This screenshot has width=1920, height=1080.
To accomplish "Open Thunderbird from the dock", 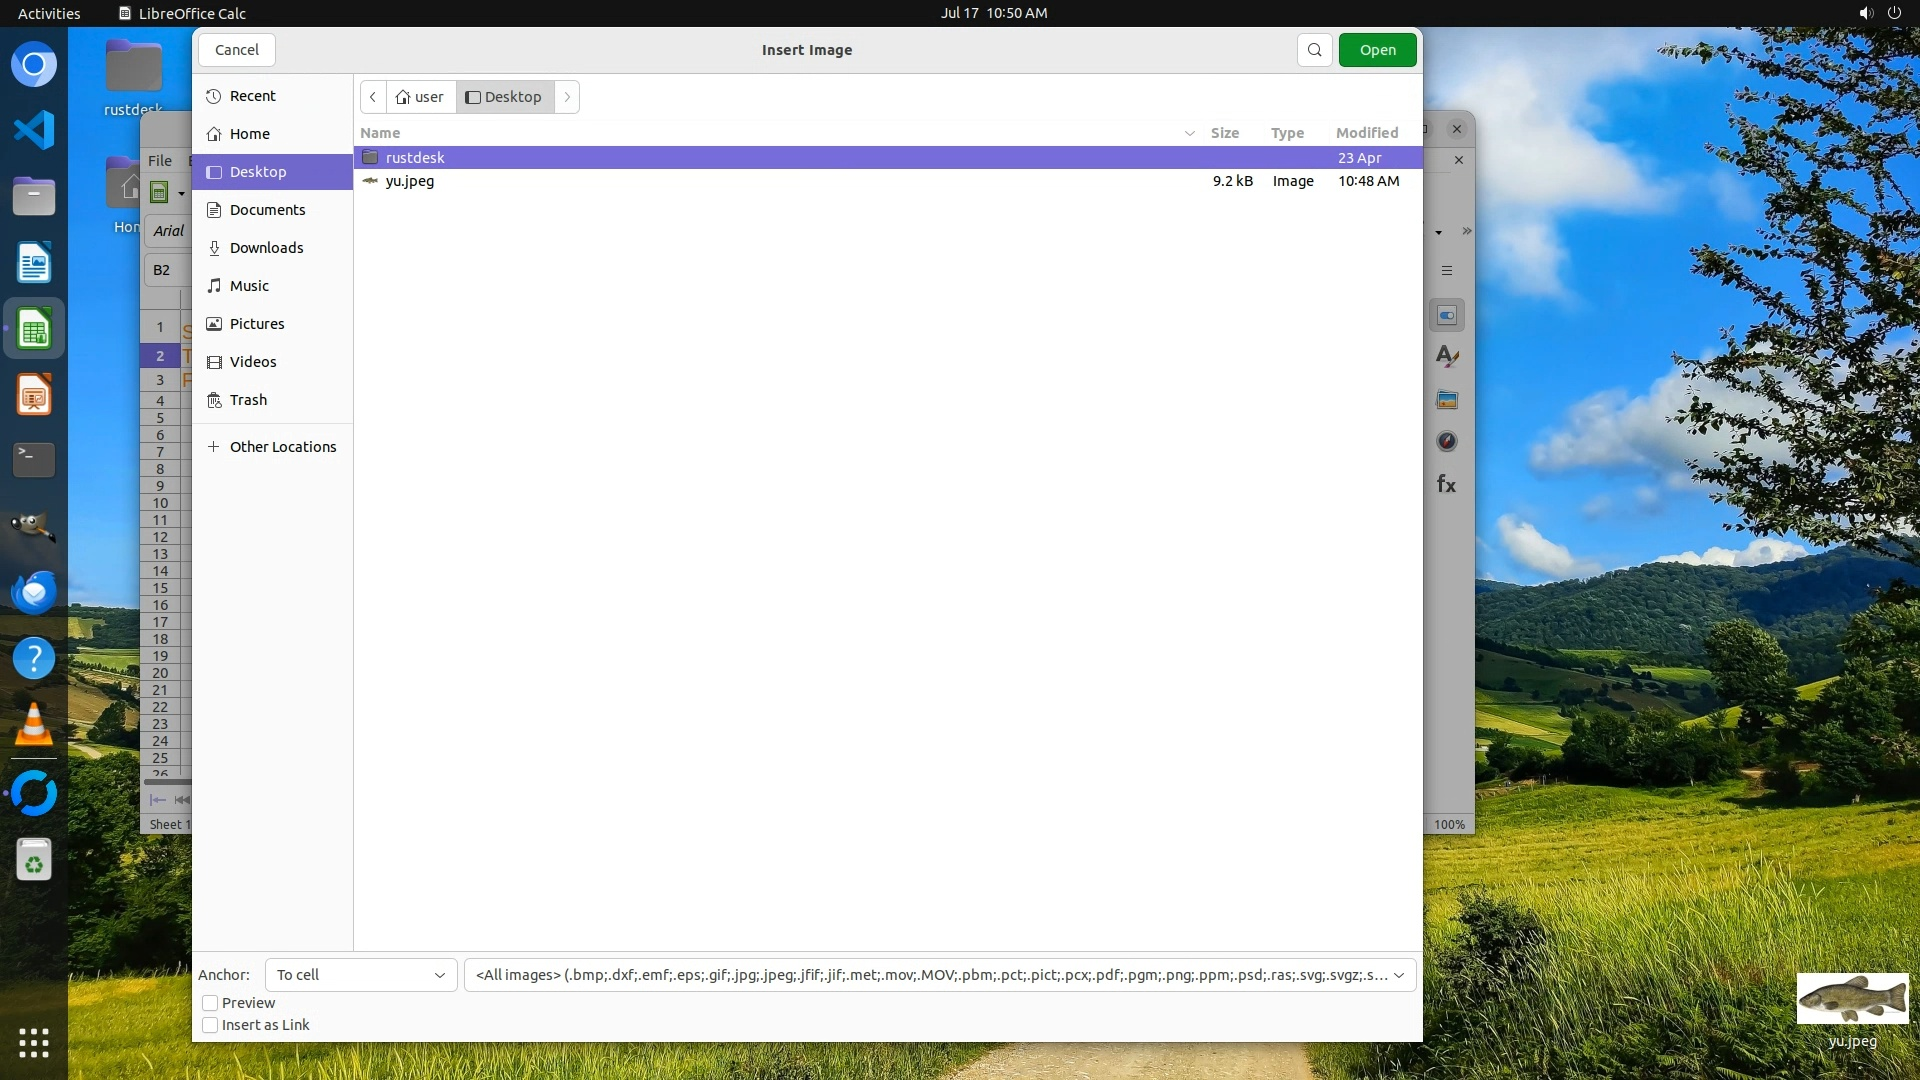I will tap(34, 592).
